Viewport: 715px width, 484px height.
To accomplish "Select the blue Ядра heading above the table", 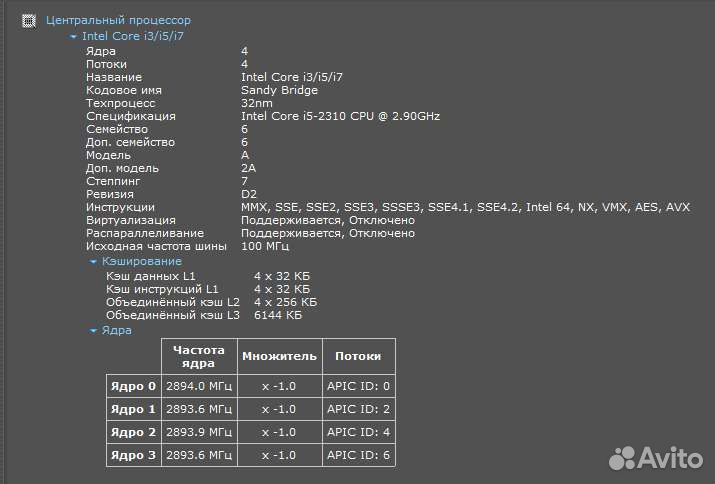I will [x=117, y=330].
